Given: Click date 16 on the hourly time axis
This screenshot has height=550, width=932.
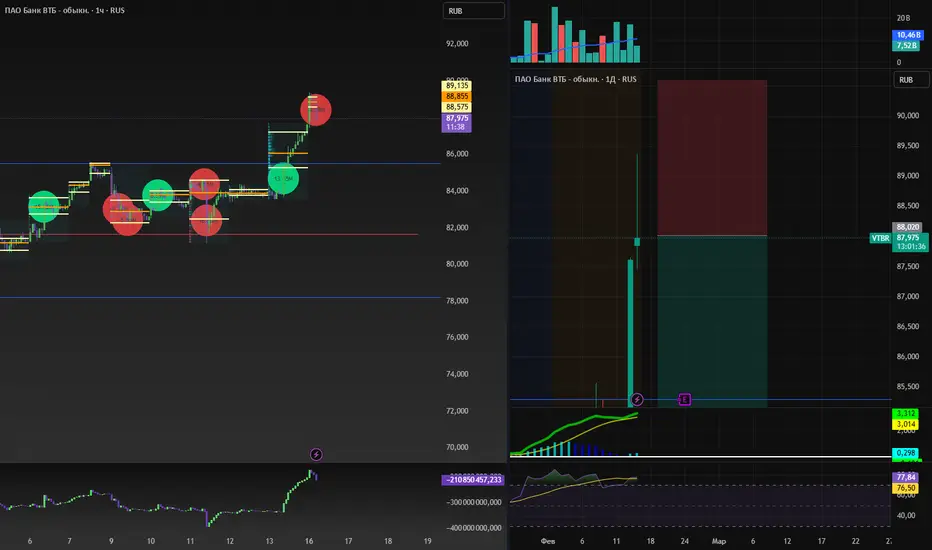Looking at the screenshot, I should pyautogui.click(x=309, y=541).
